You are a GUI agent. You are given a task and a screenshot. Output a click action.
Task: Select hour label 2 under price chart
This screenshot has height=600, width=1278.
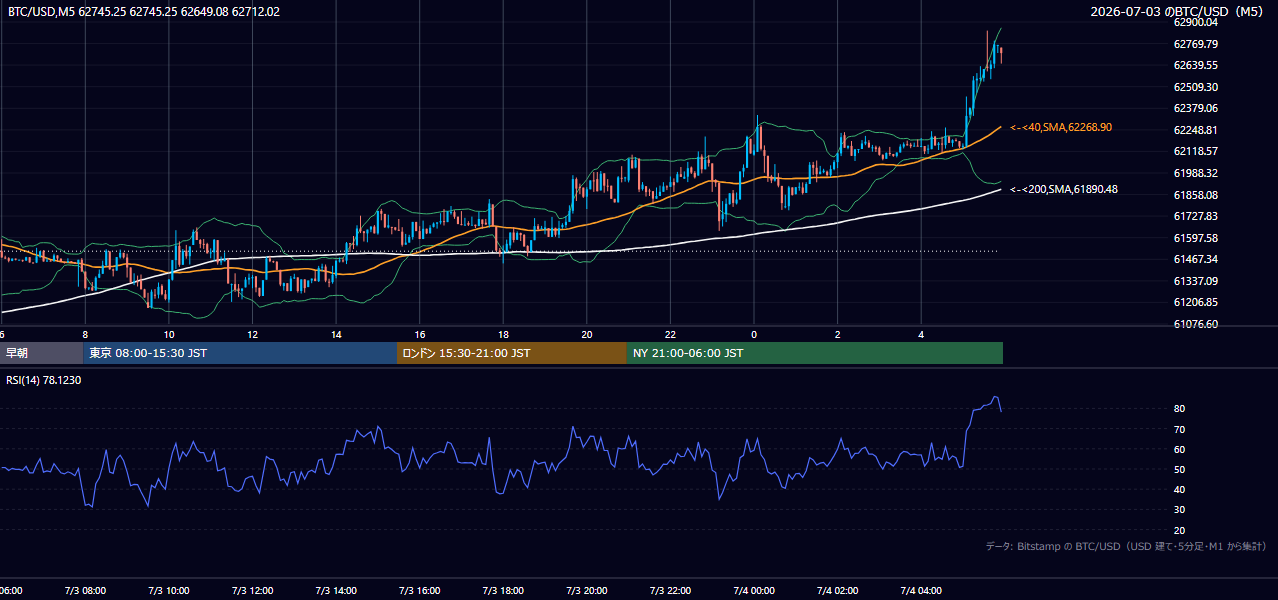tap(838, 334)
